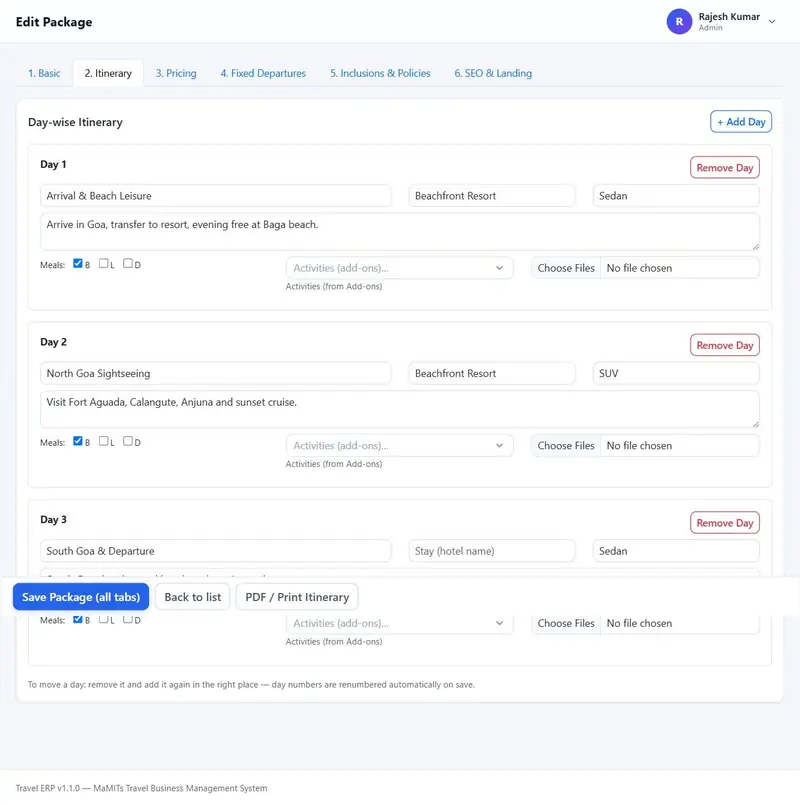The width and height of the screenshot is (800, 805).
Task: Go to the 4. Fixed Departures tab
Action: [263, 73]
